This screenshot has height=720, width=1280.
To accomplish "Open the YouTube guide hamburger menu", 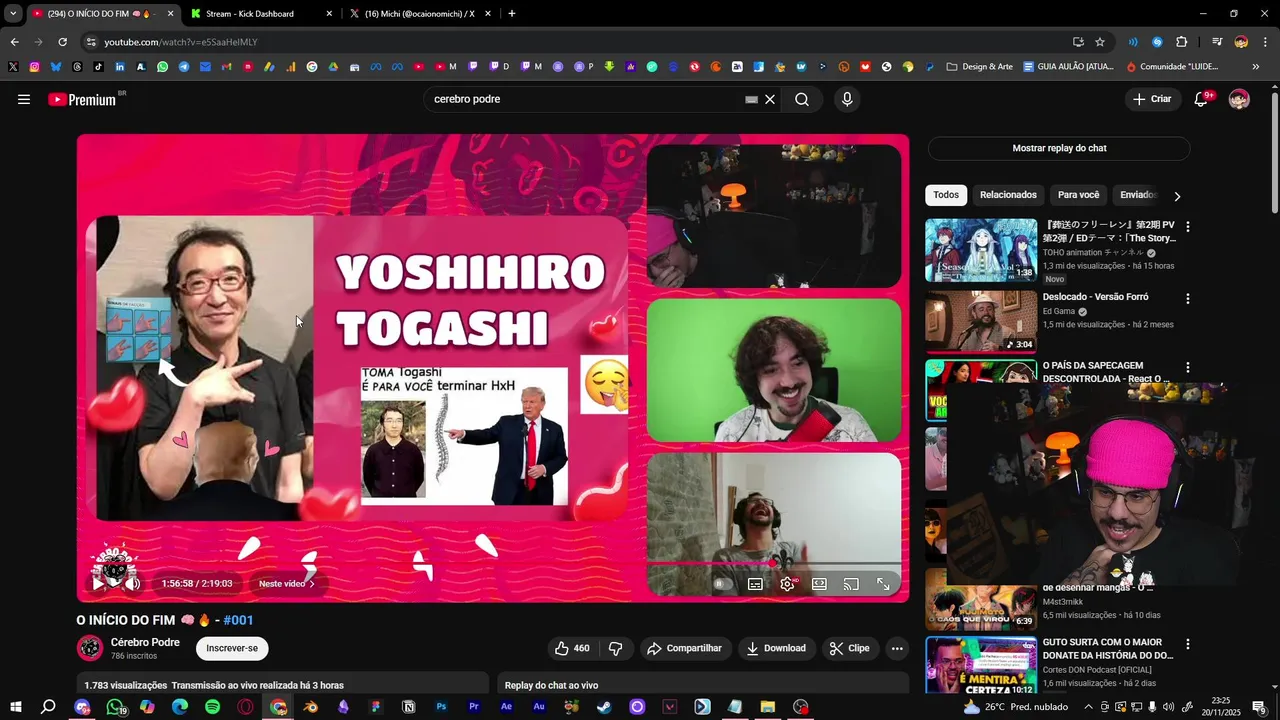I will (24, 99).
